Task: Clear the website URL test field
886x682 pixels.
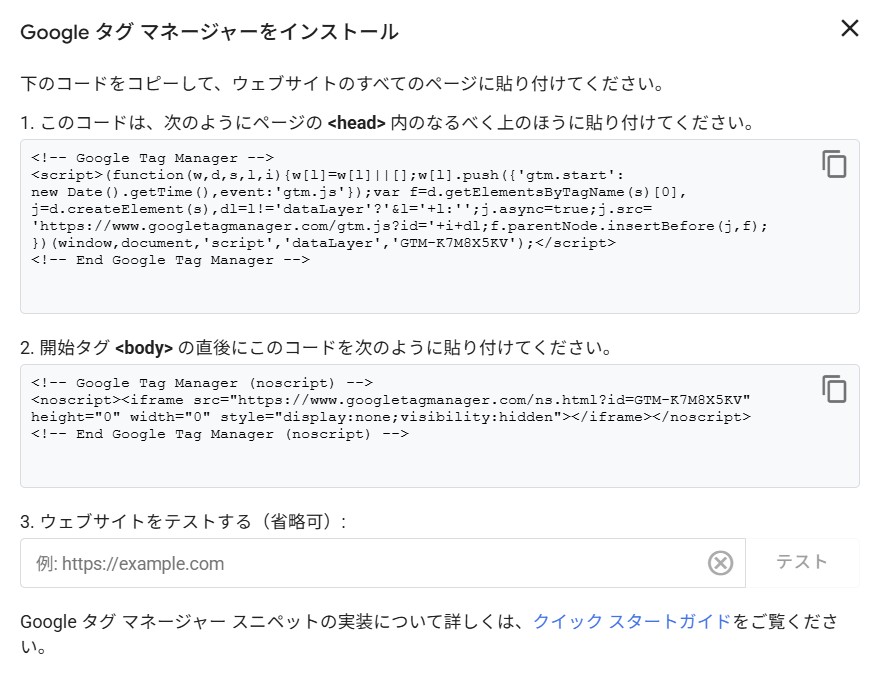Action: coord(720,563)
